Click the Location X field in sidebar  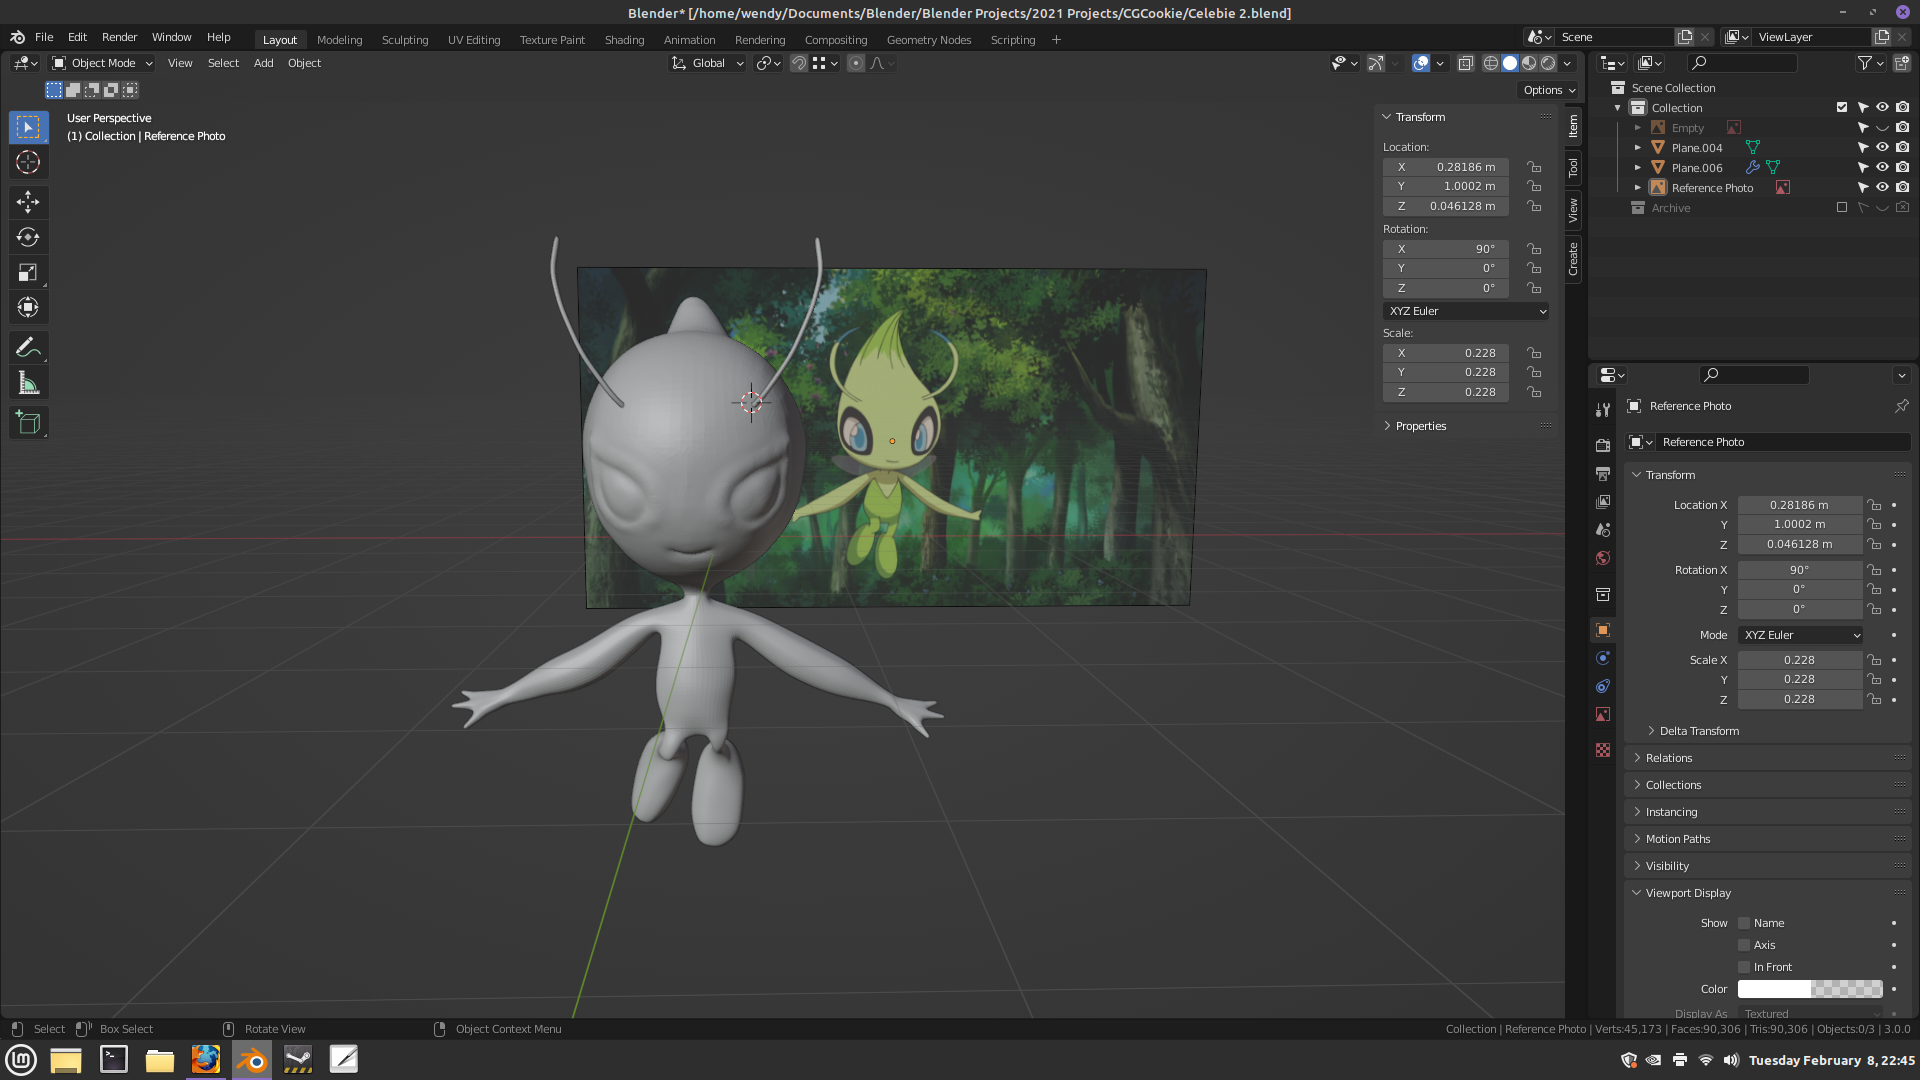(x=1446, y=167)
